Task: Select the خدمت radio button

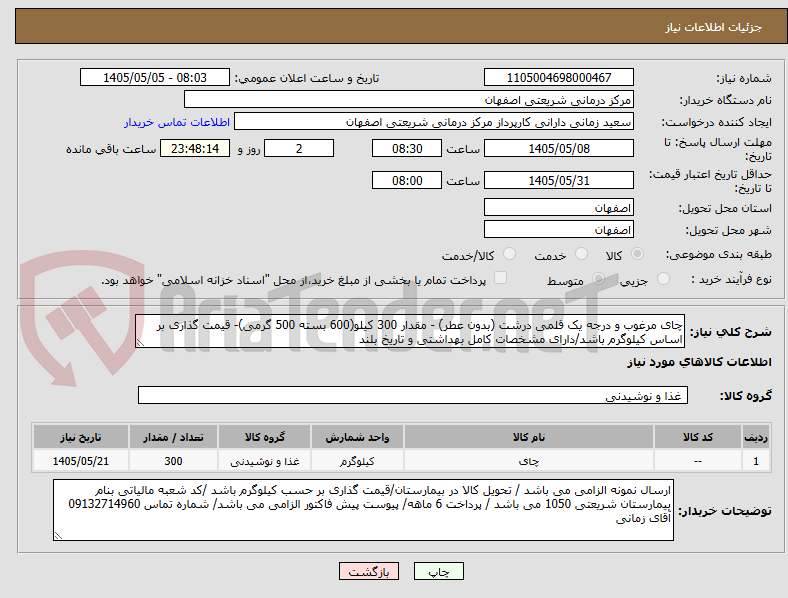Action: point(581,254)
